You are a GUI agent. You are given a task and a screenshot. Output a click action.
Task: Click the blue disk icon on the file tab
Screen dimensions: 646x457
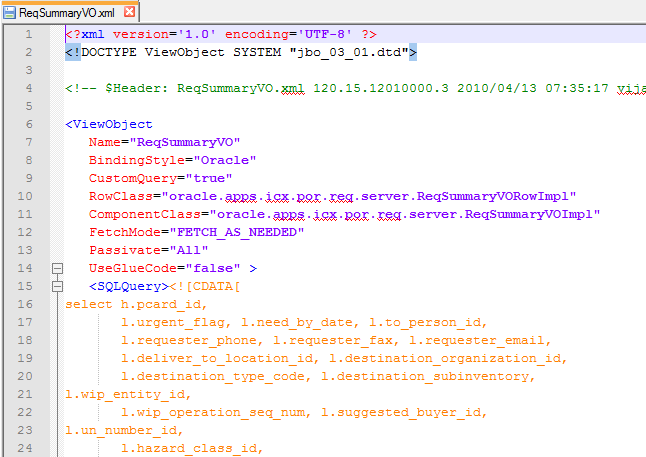tap(10, 12)
